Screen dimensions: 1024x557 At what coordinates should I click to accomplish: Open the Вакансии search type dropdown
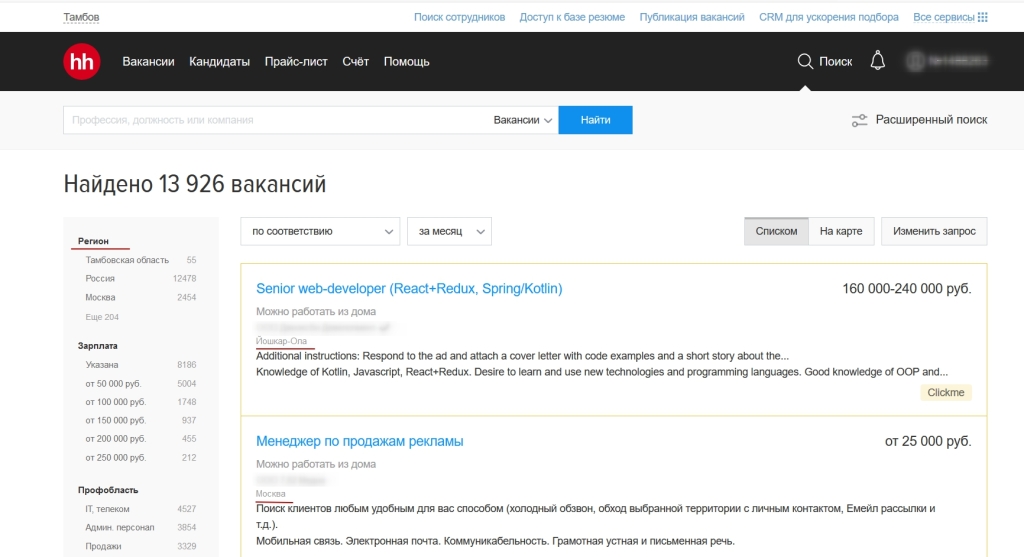point(523,120)
